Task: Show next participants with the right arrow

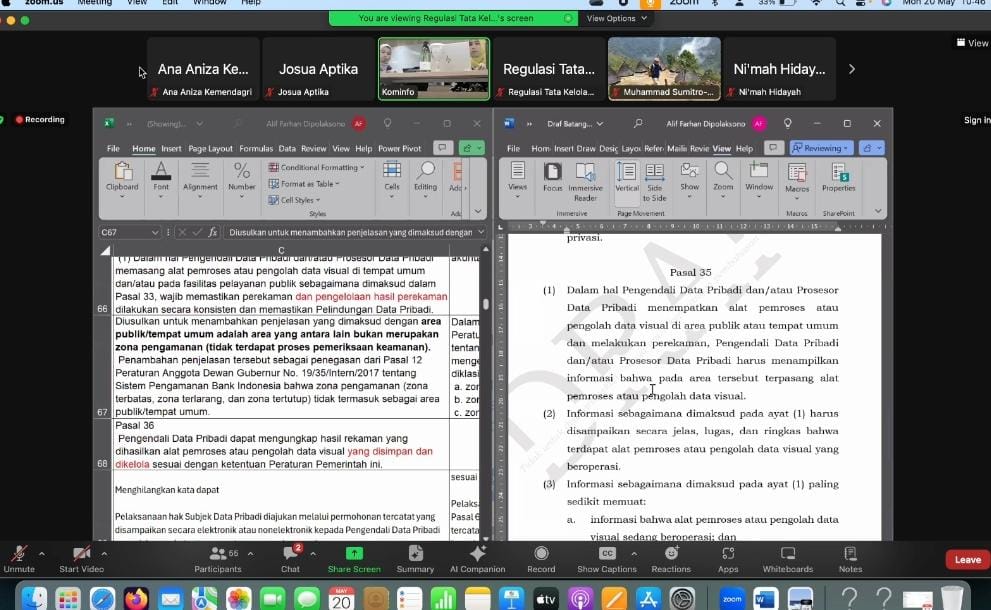Action: coord(852,69)
